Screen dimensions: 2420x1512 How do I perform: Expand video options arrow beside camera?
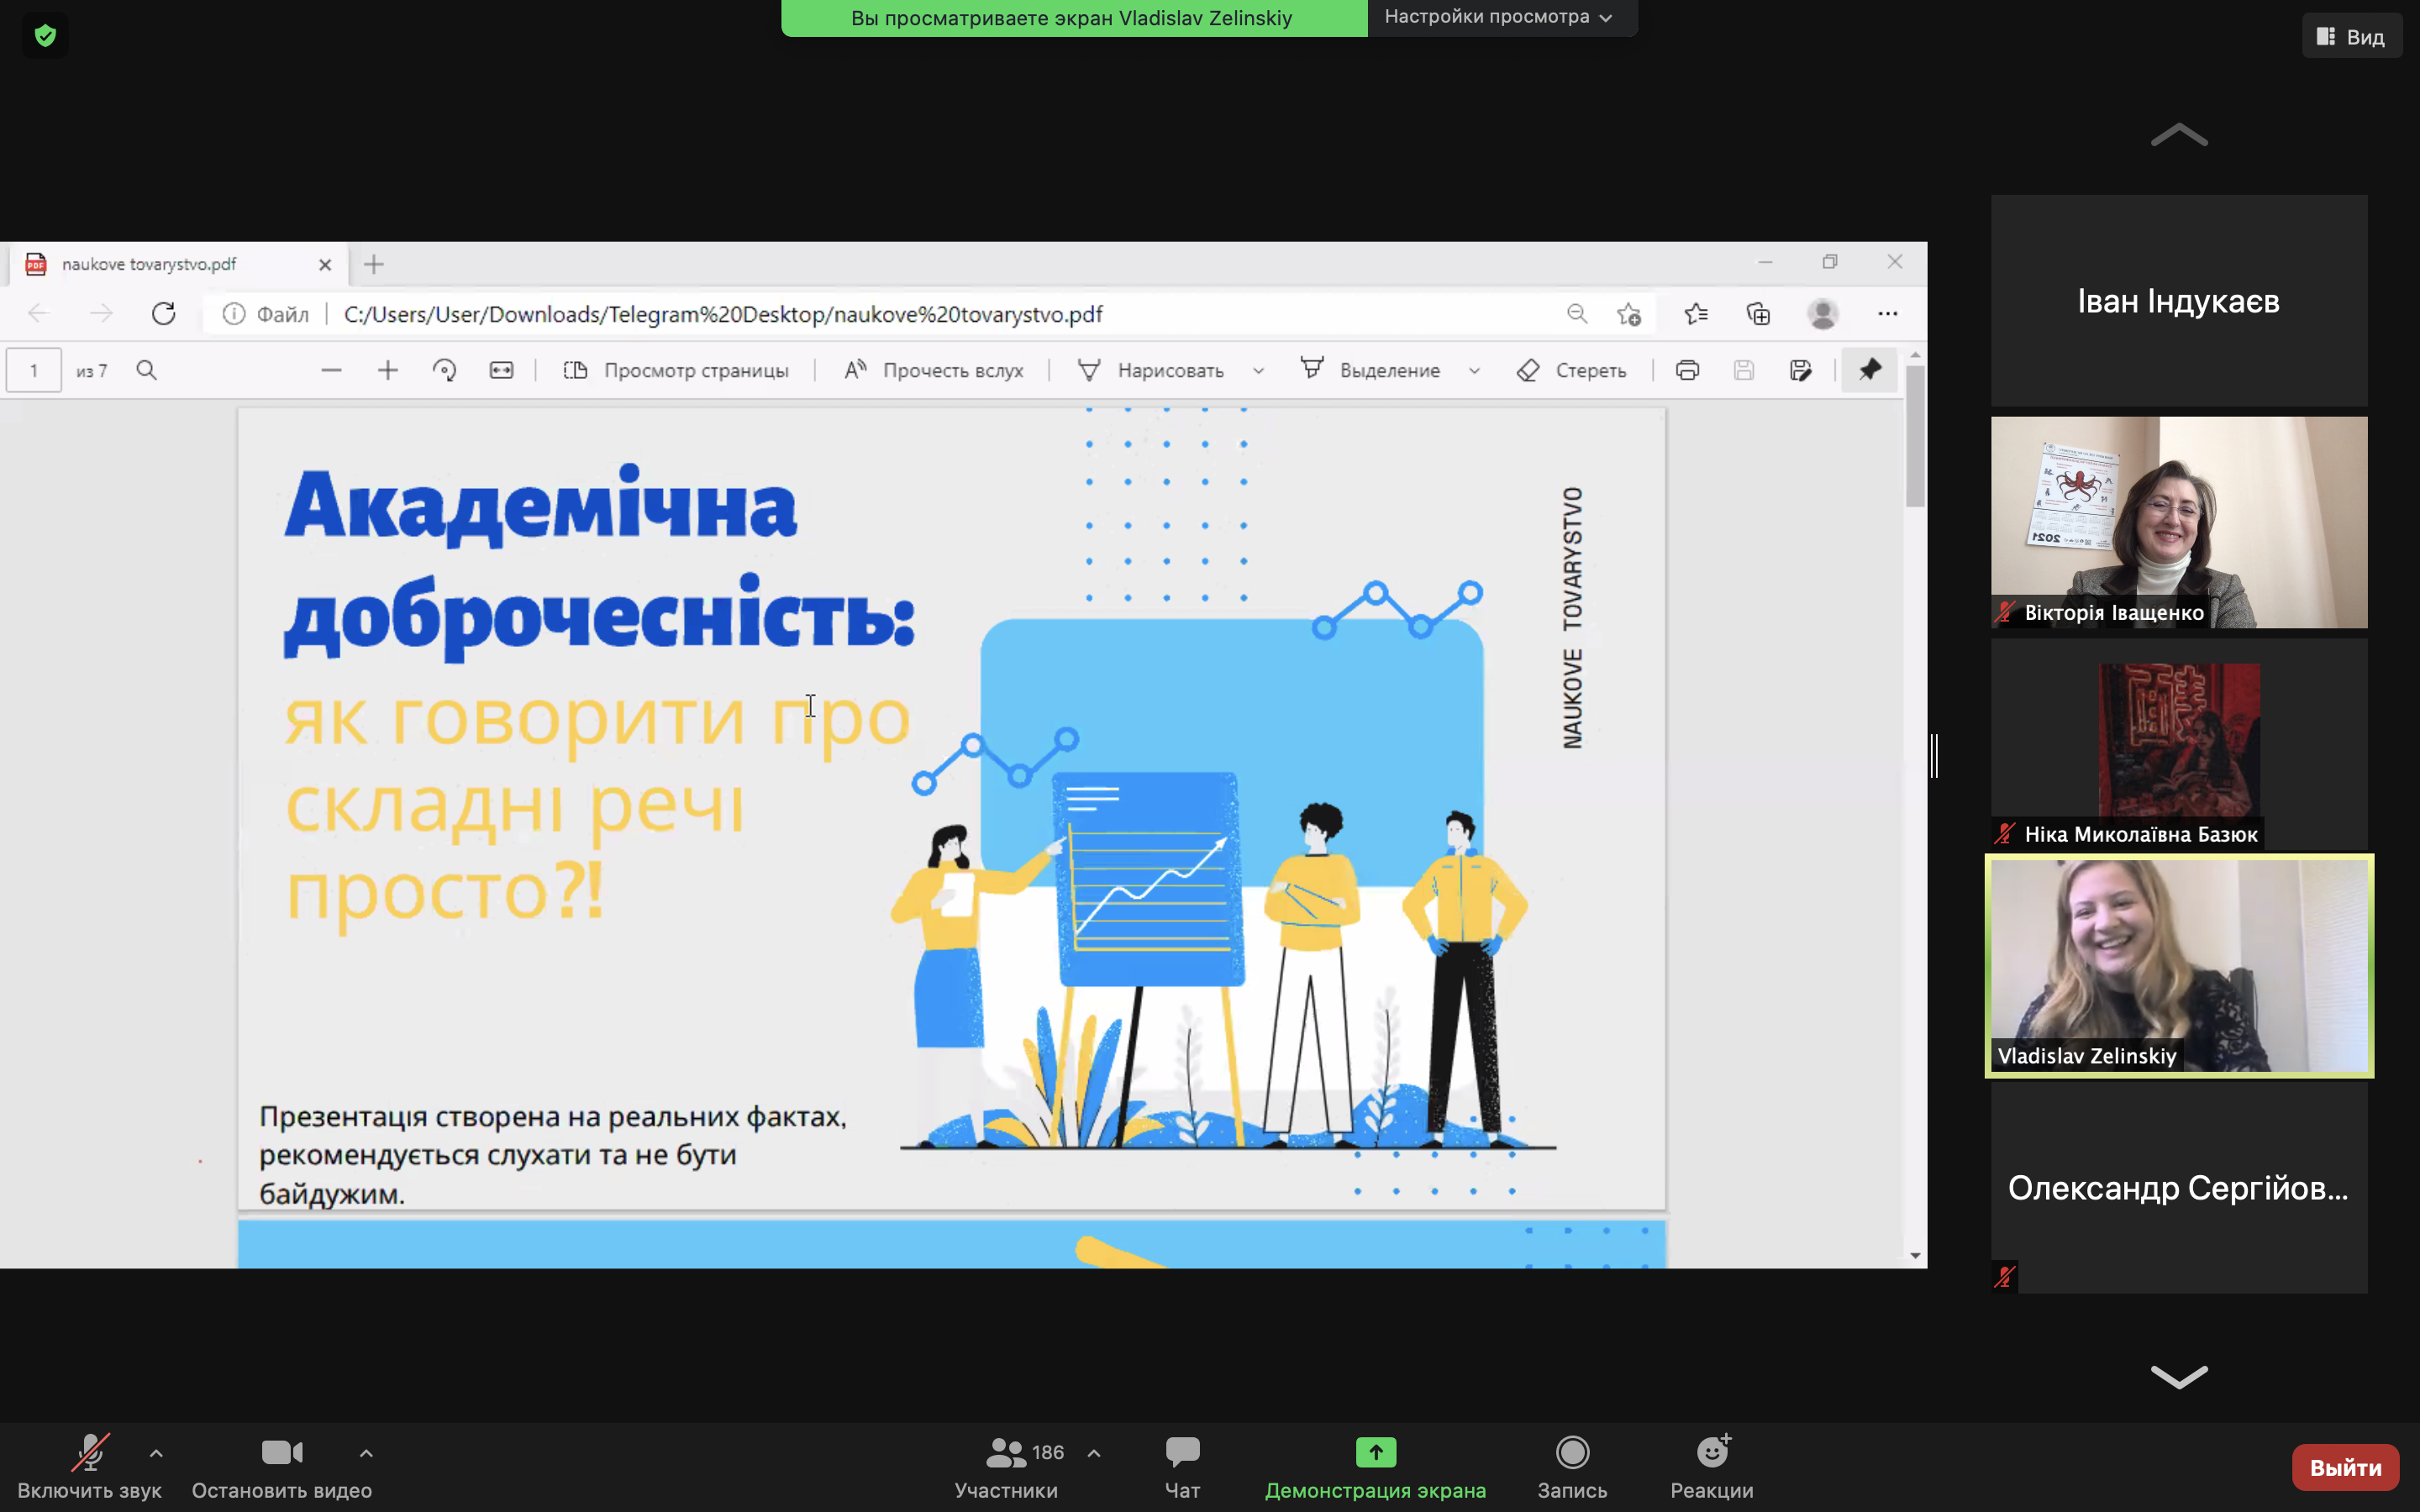[x=366, y=1453]
